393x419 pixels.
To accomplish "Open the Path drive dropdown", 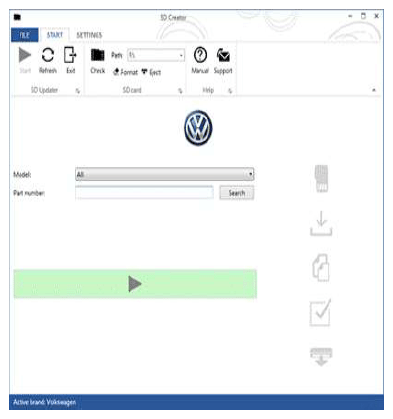I will (x=181, y=55).
